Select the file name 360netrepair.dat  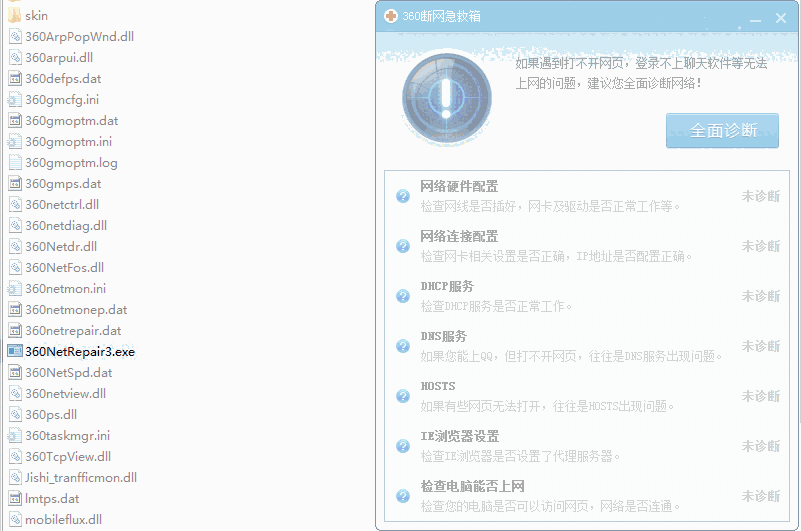73,330
